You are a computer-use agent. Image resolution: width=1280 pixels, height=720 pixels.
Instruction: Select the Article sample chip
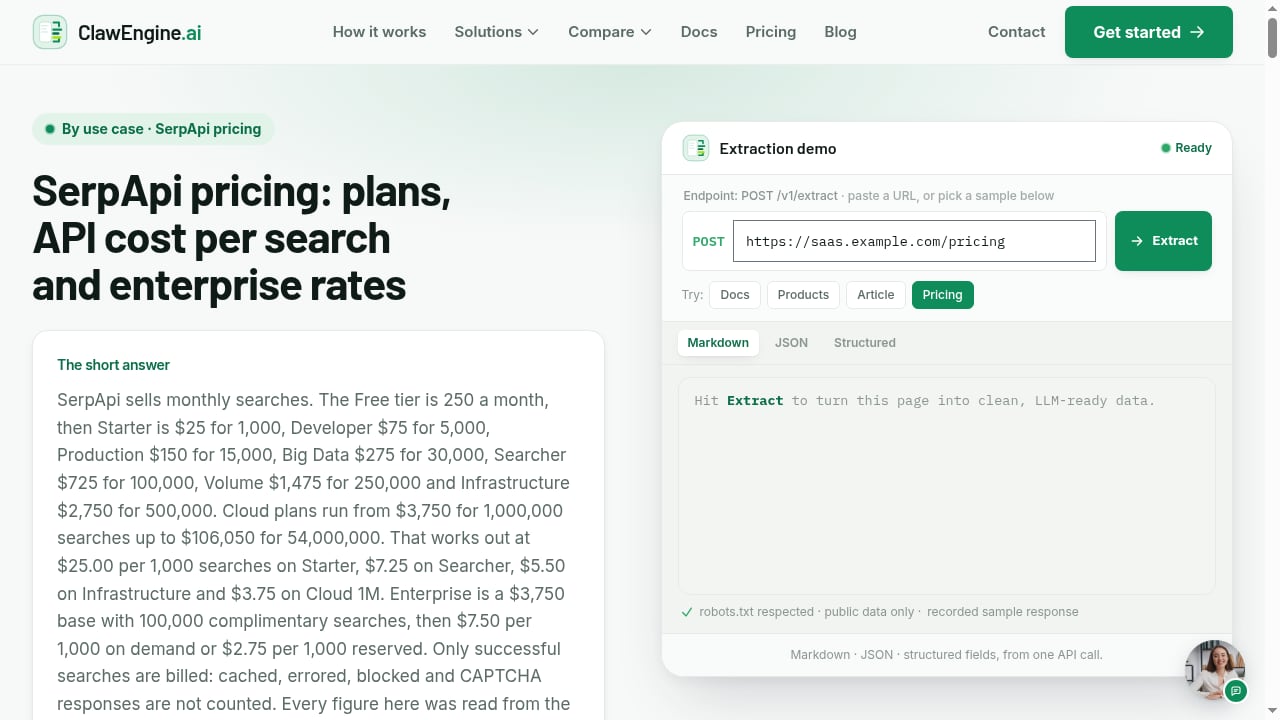click(876, 295)
